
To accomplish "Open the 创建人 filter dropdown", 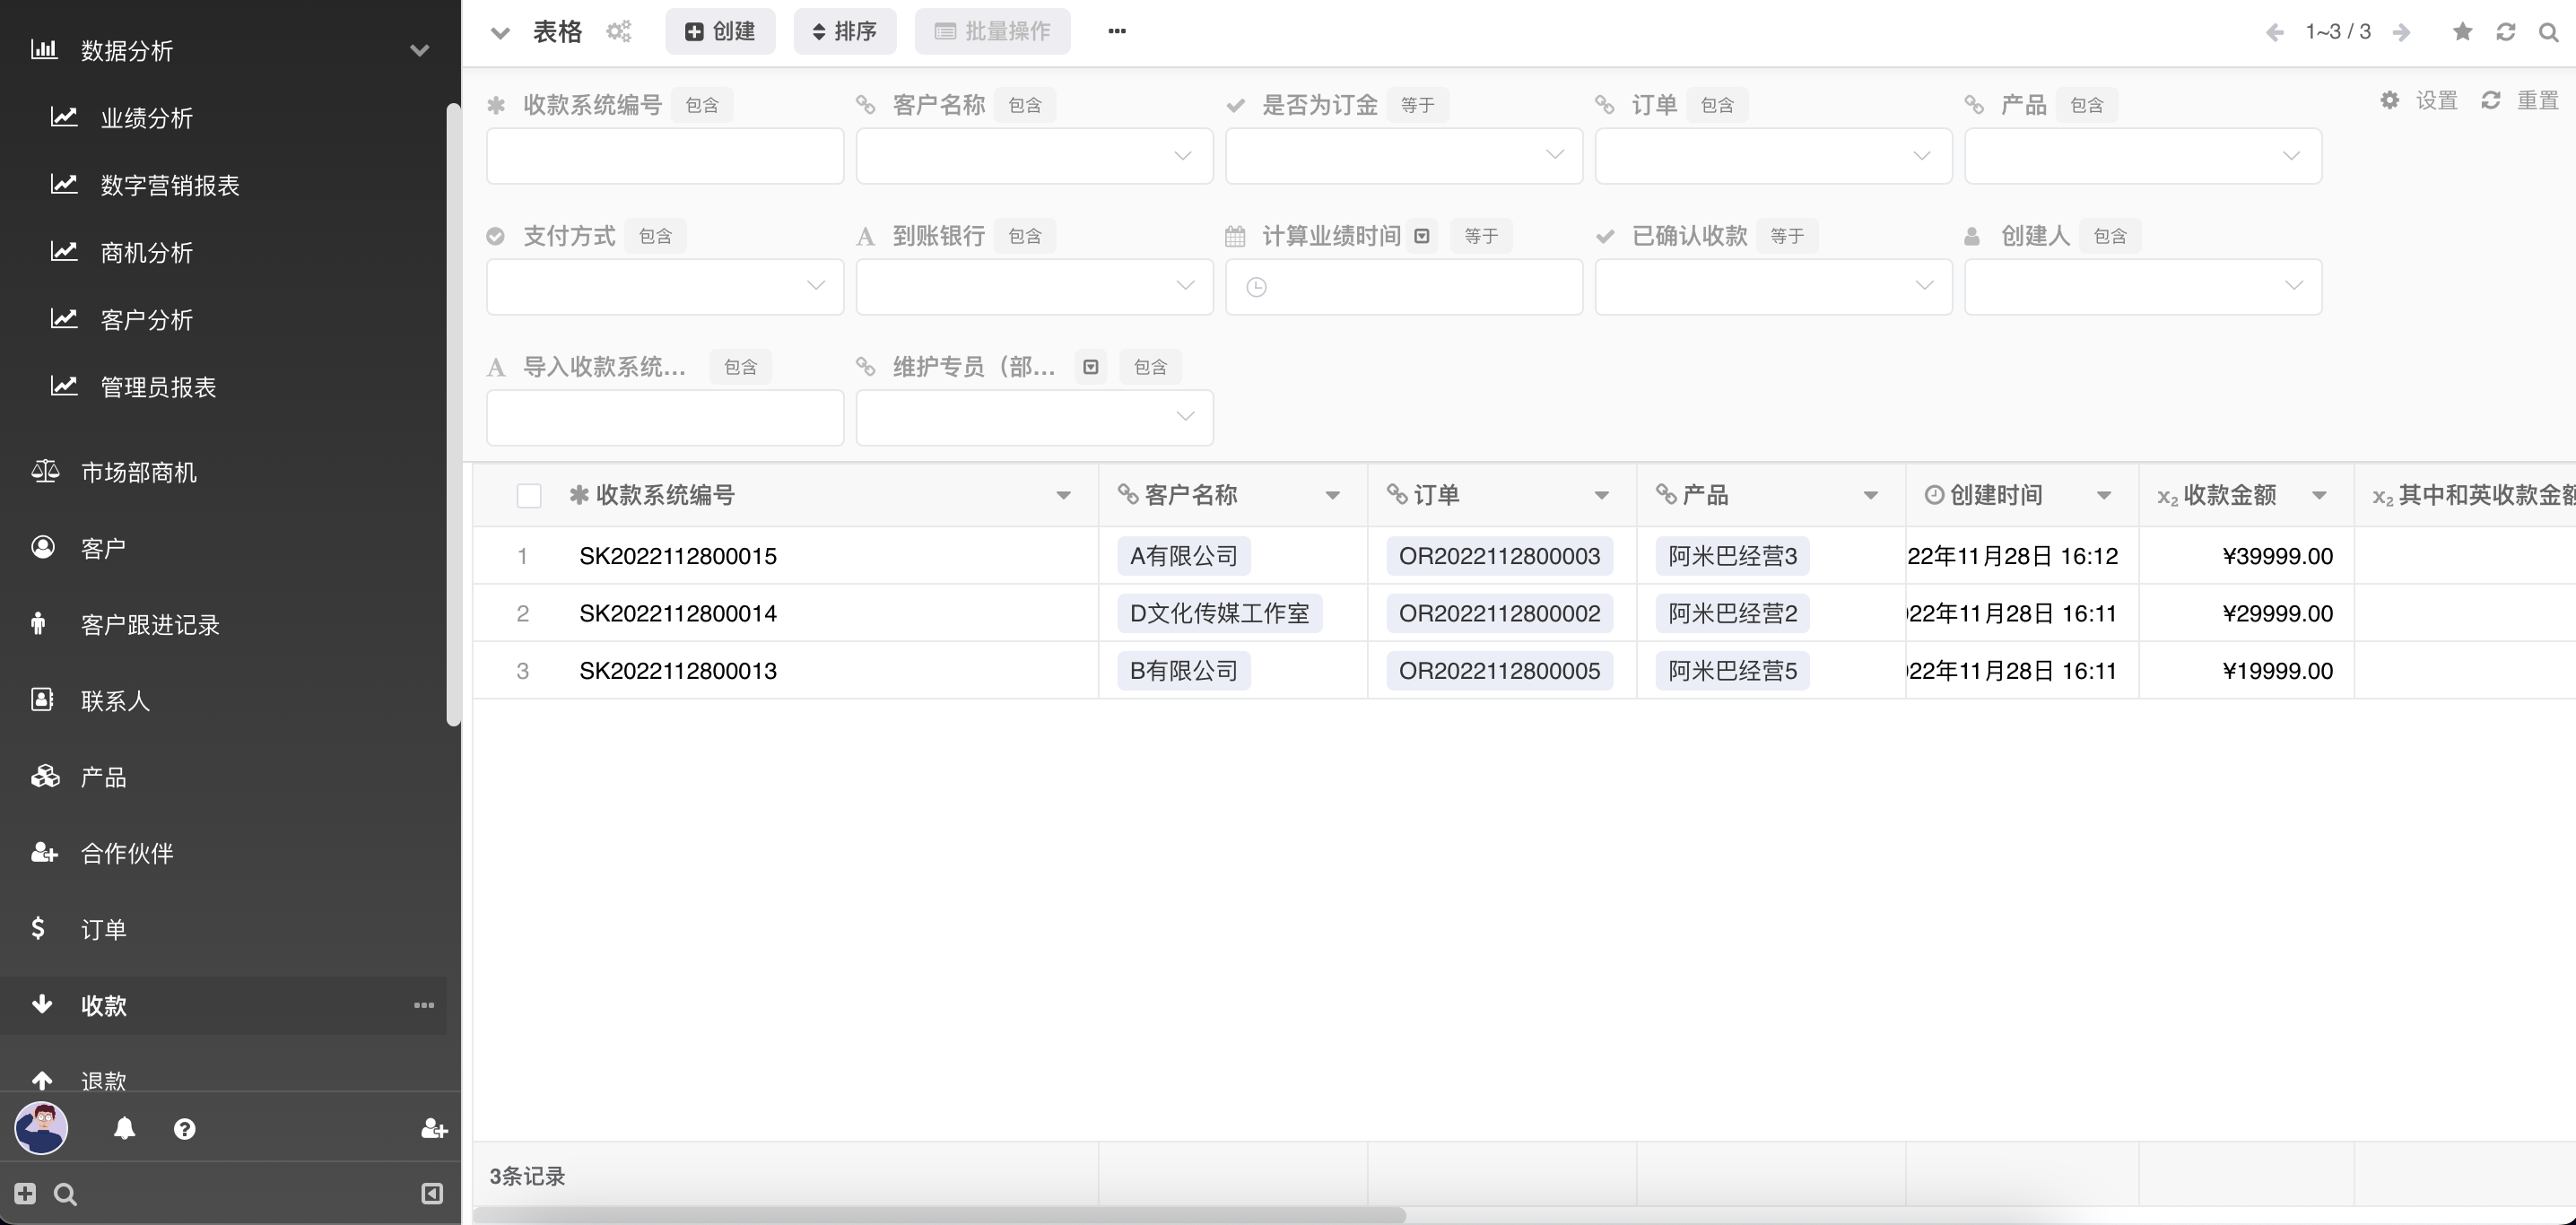I will point(2143,287).
